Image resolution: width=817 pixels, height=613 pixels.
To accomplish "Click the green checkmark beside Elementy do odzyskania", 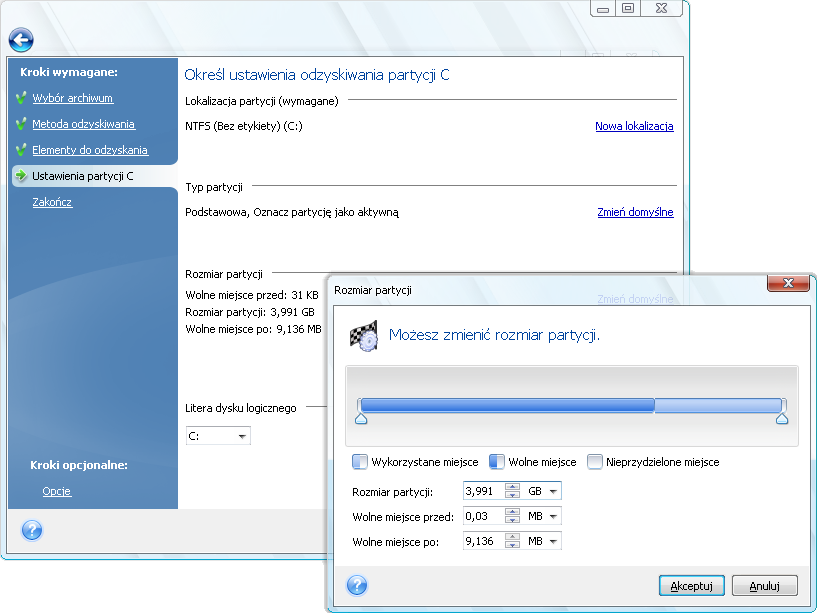I will [x=21, y=150].
